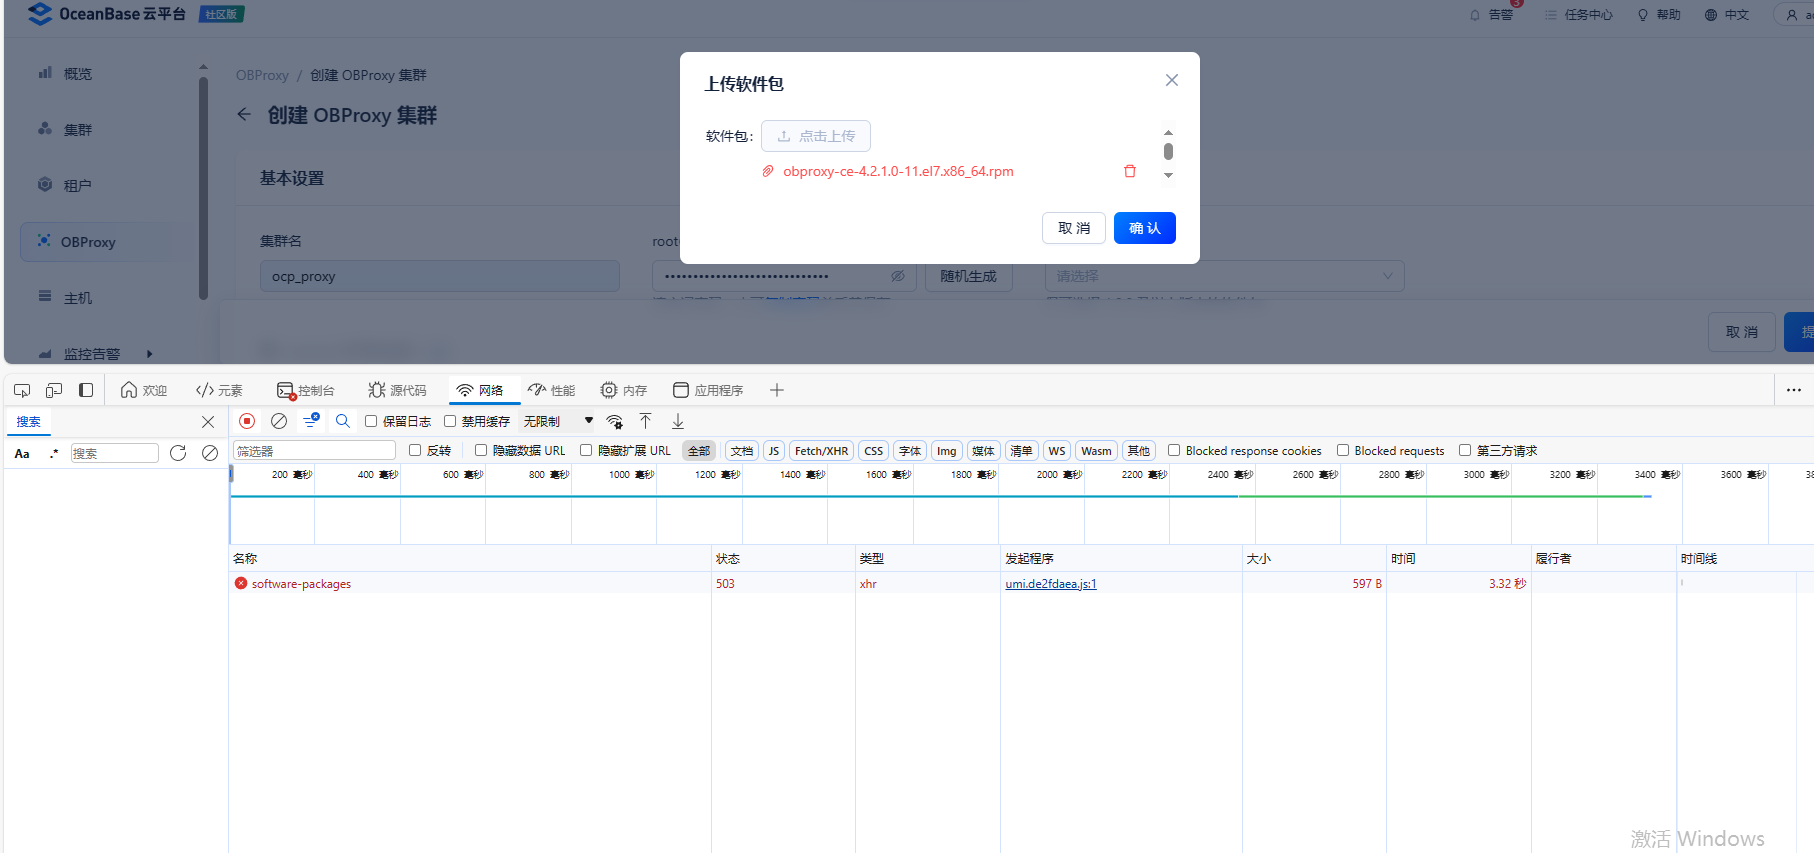Confirm the software package upload

[1145, 228]
